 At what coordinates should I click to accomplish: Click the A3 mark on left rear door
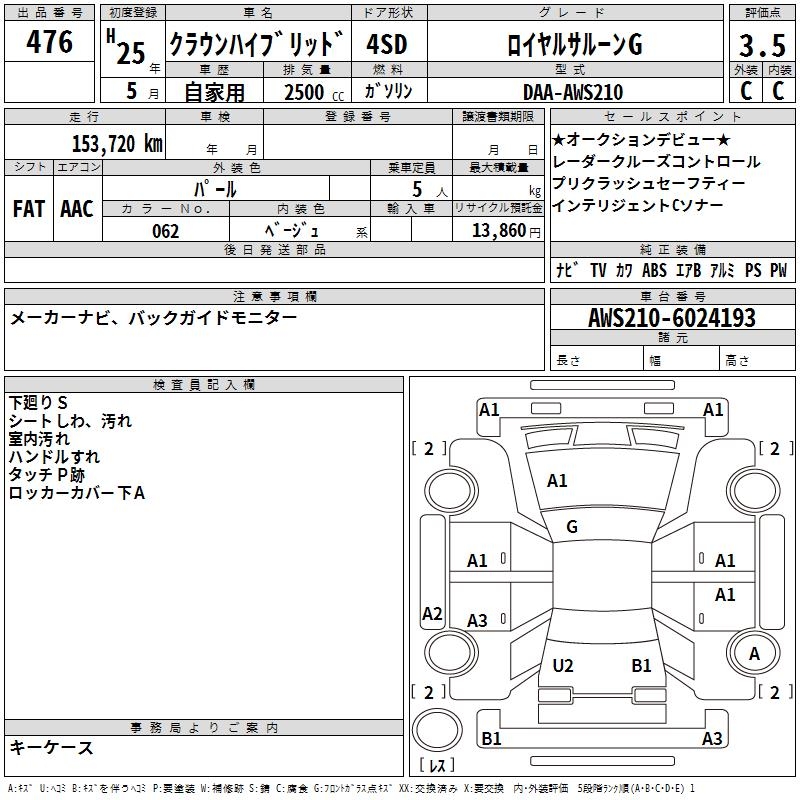pos(478,621)
